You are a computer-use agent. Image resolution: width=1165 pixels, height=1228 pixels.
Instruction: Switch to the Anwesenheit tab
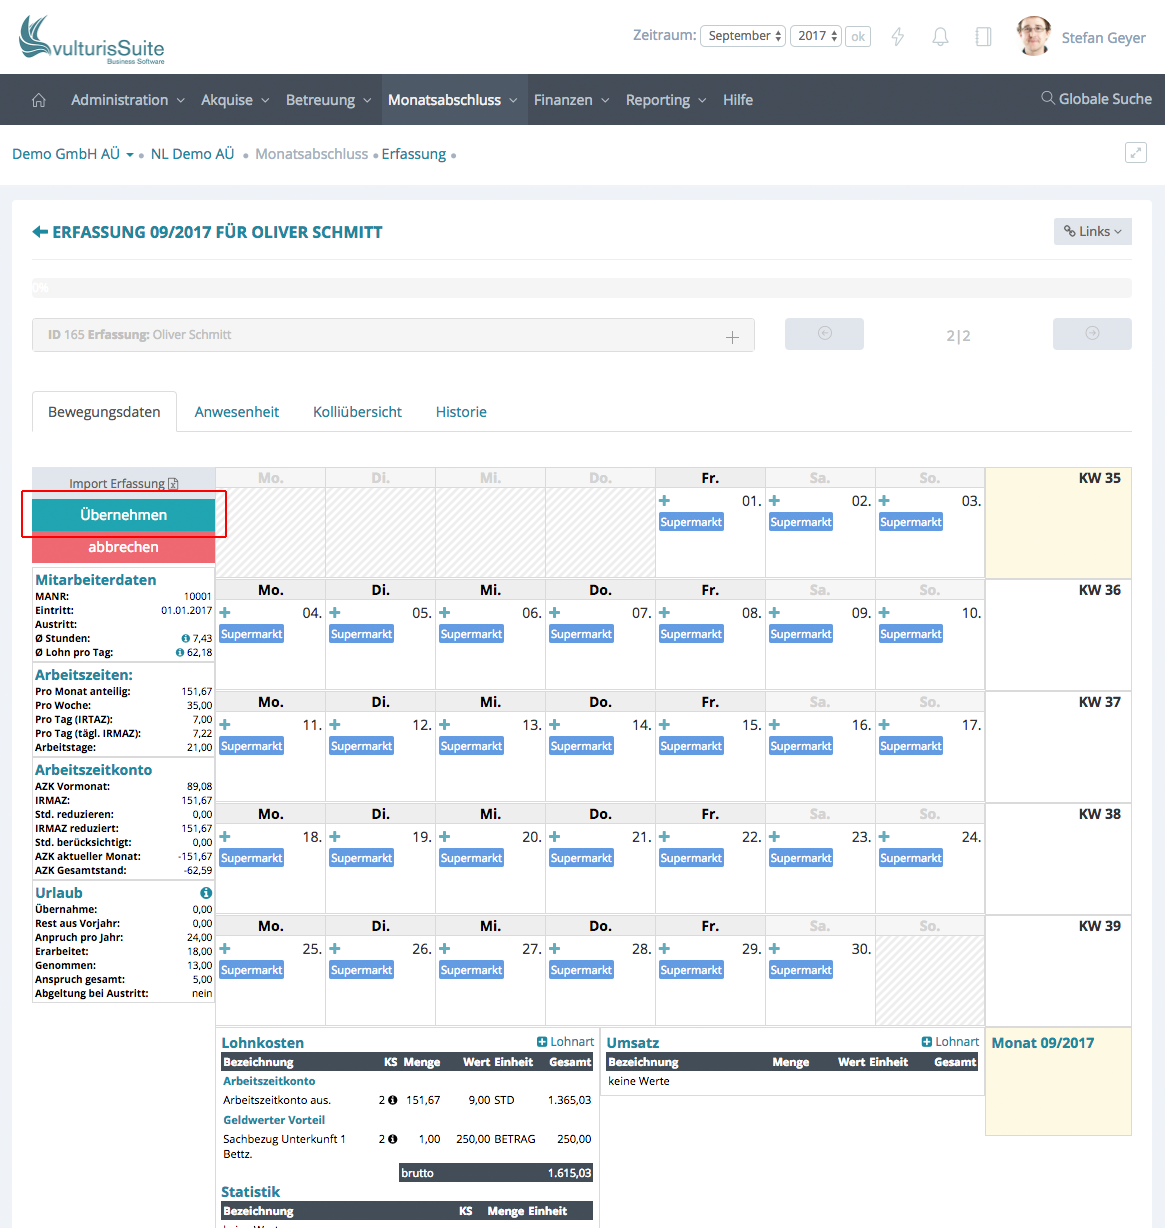pos(237,412)
